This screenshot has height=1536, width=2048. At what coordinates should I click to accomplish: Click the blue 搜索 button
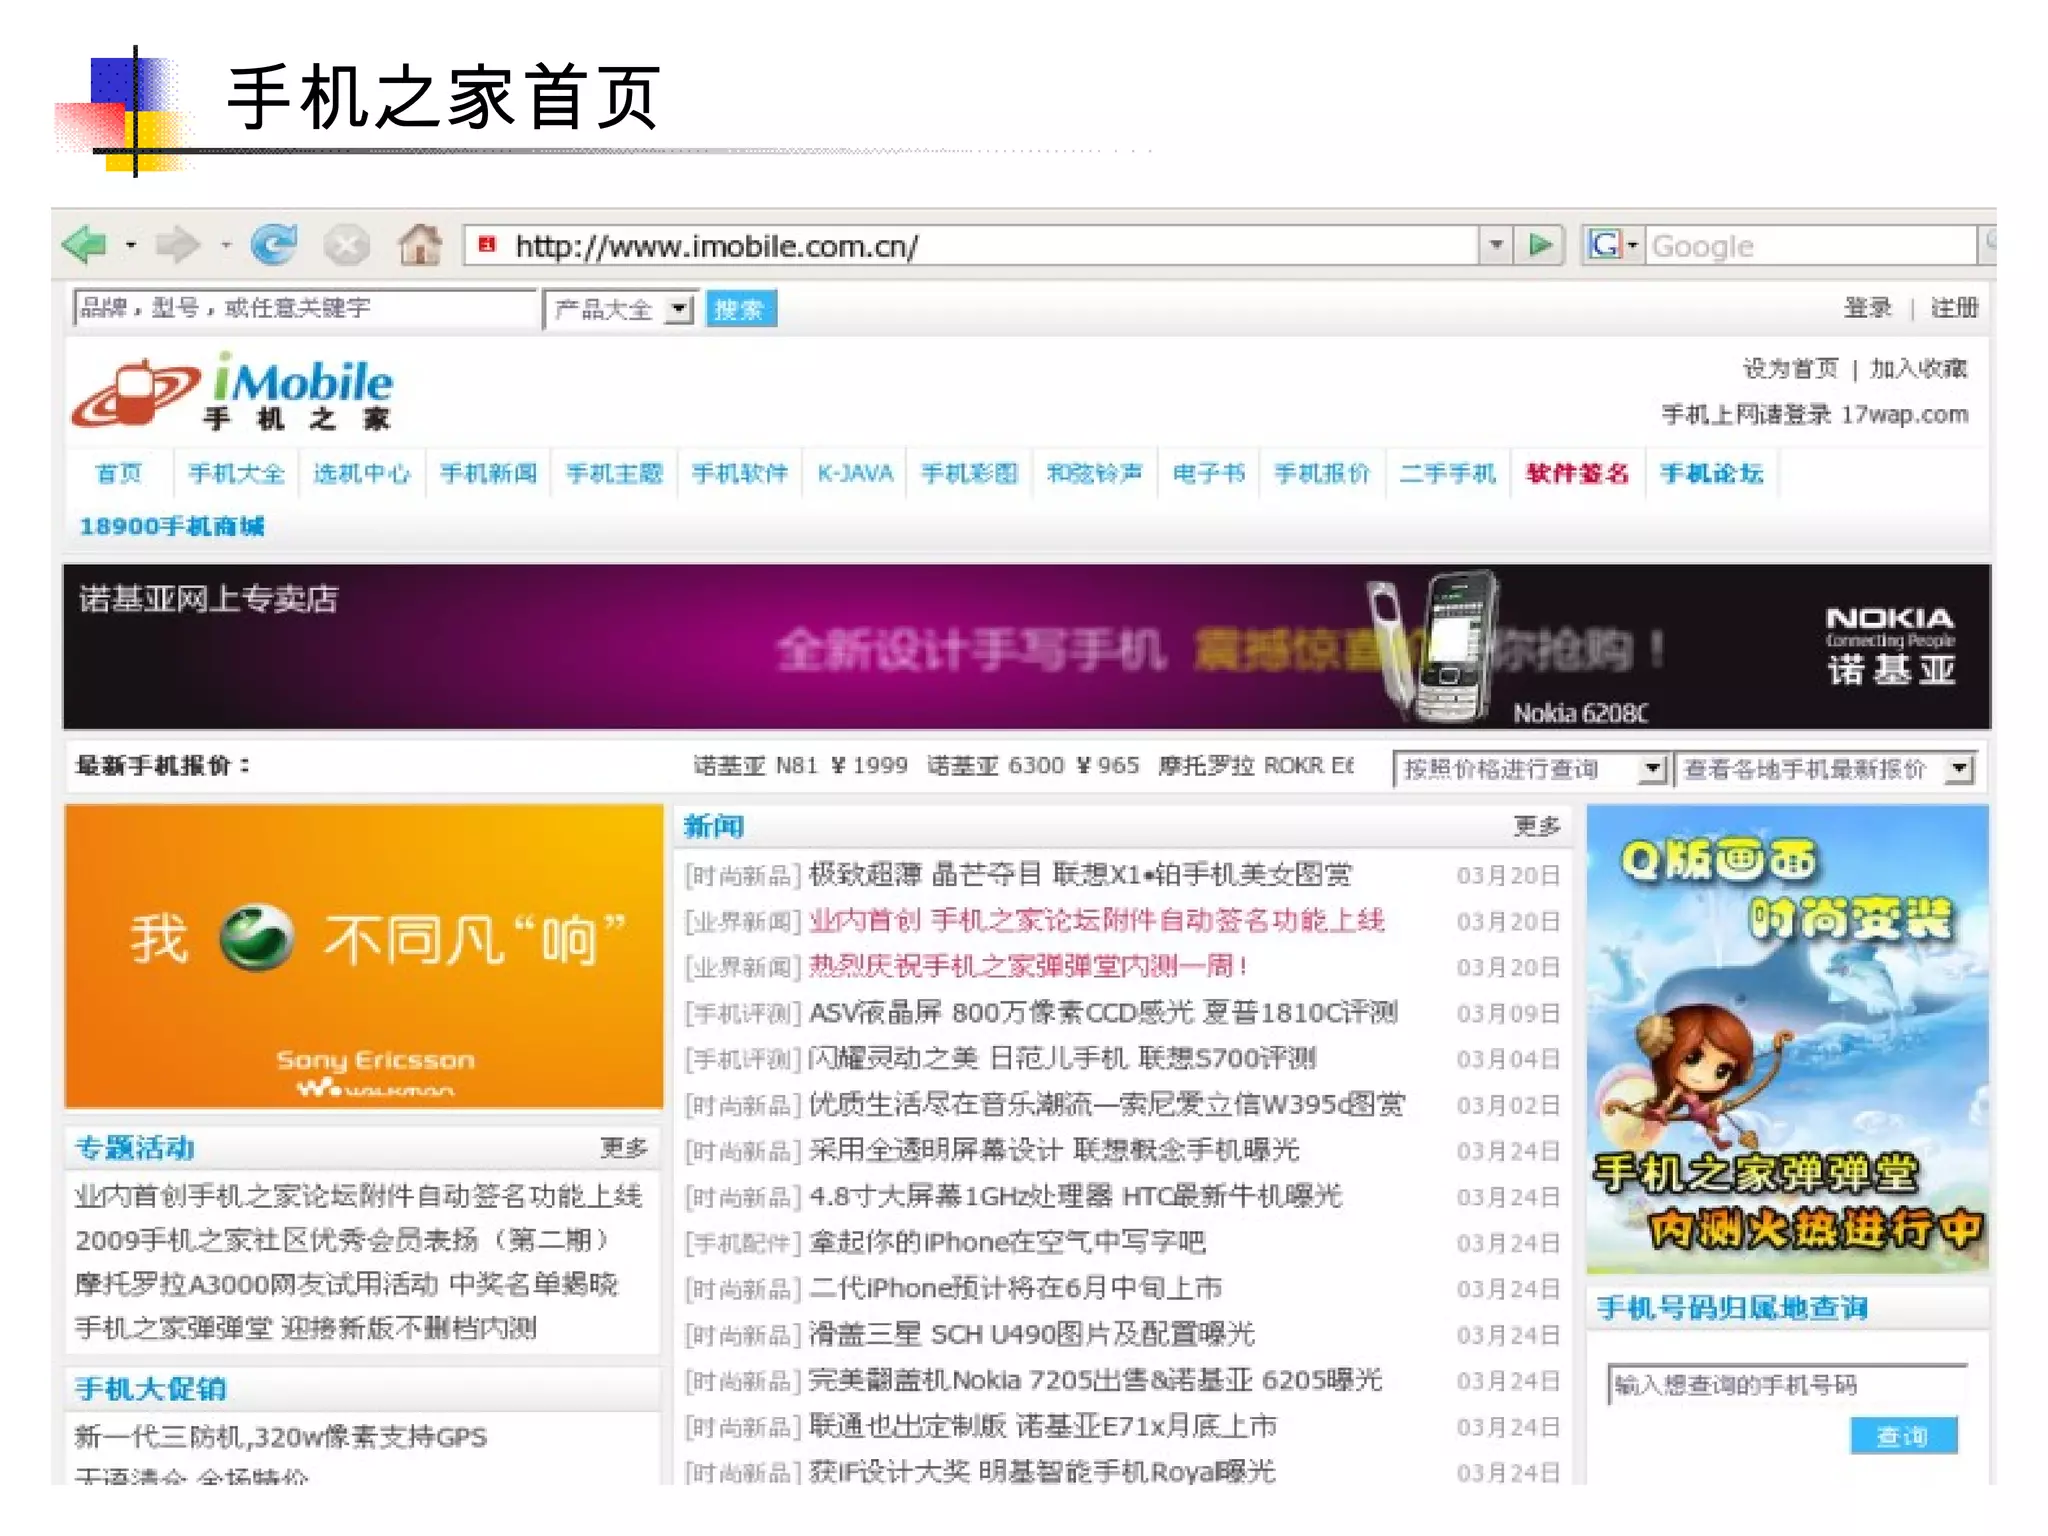740,309
